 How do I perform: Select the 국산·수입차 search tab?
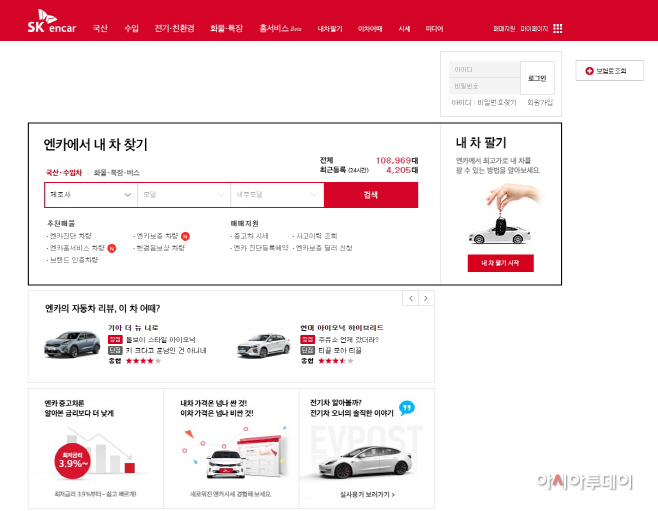click(64, 172)
